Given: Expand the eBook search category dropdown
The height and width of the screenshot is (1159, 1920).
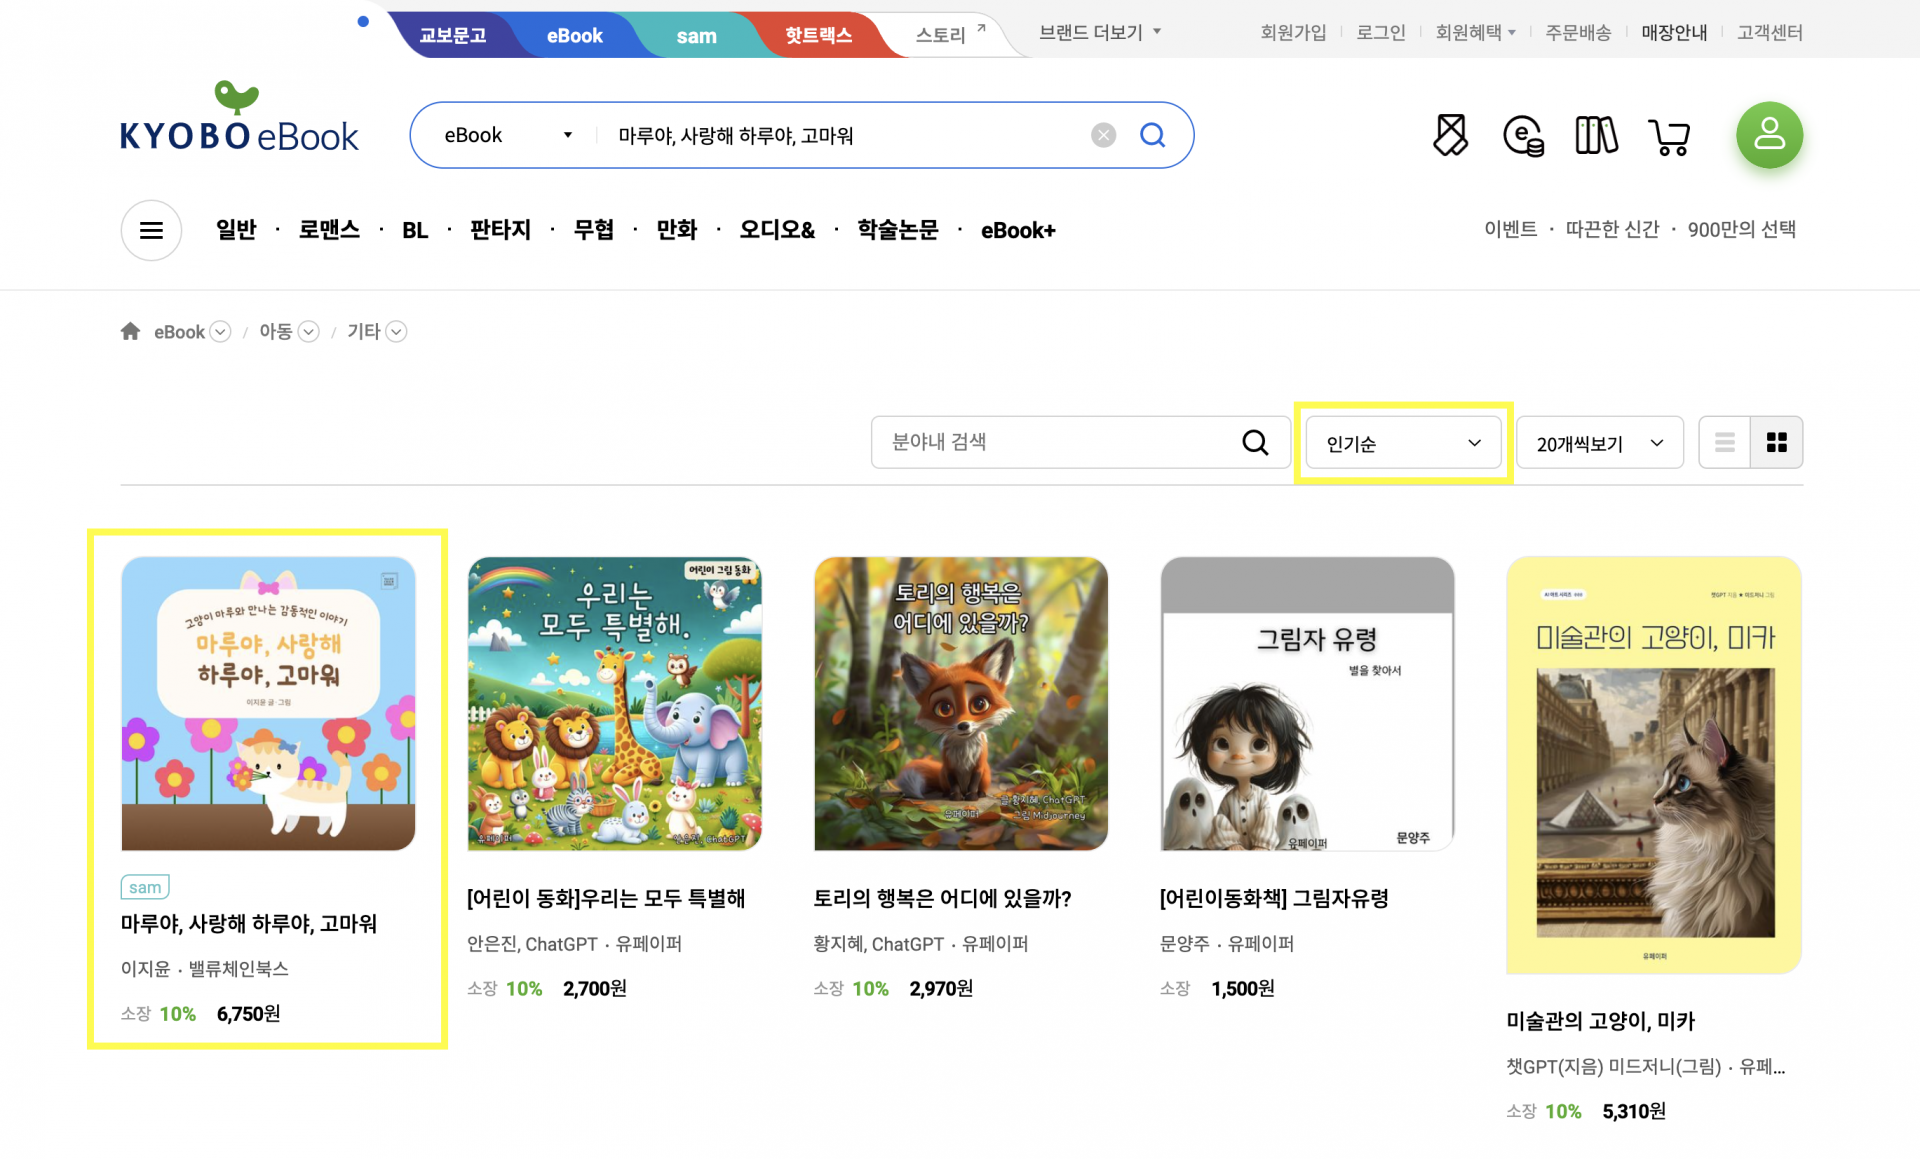Looking at the screenshot, I should click(x=509, y=135).
